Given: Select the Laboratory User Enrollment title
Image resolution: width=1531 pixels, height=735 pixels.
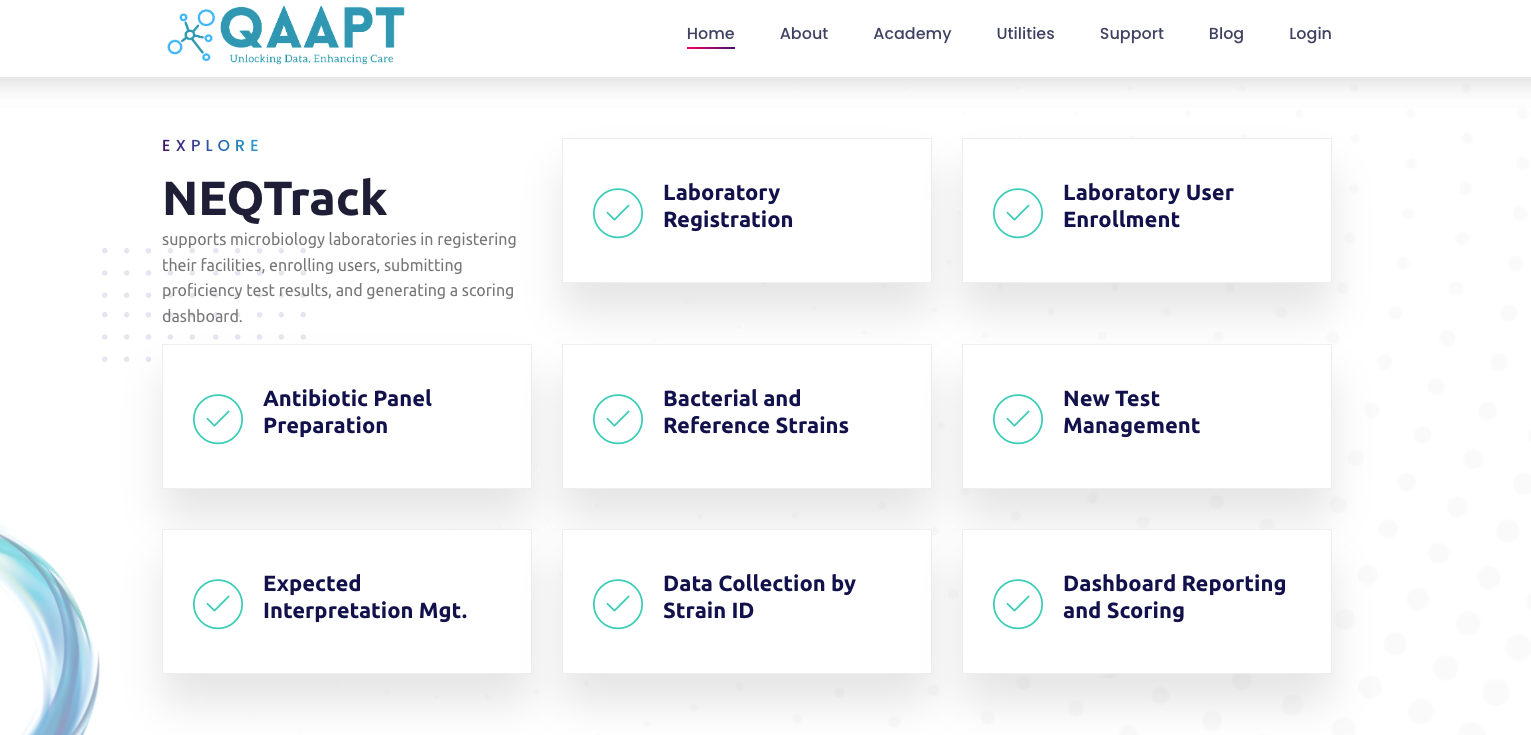Looking at the screenshot, I should 1148,206.
